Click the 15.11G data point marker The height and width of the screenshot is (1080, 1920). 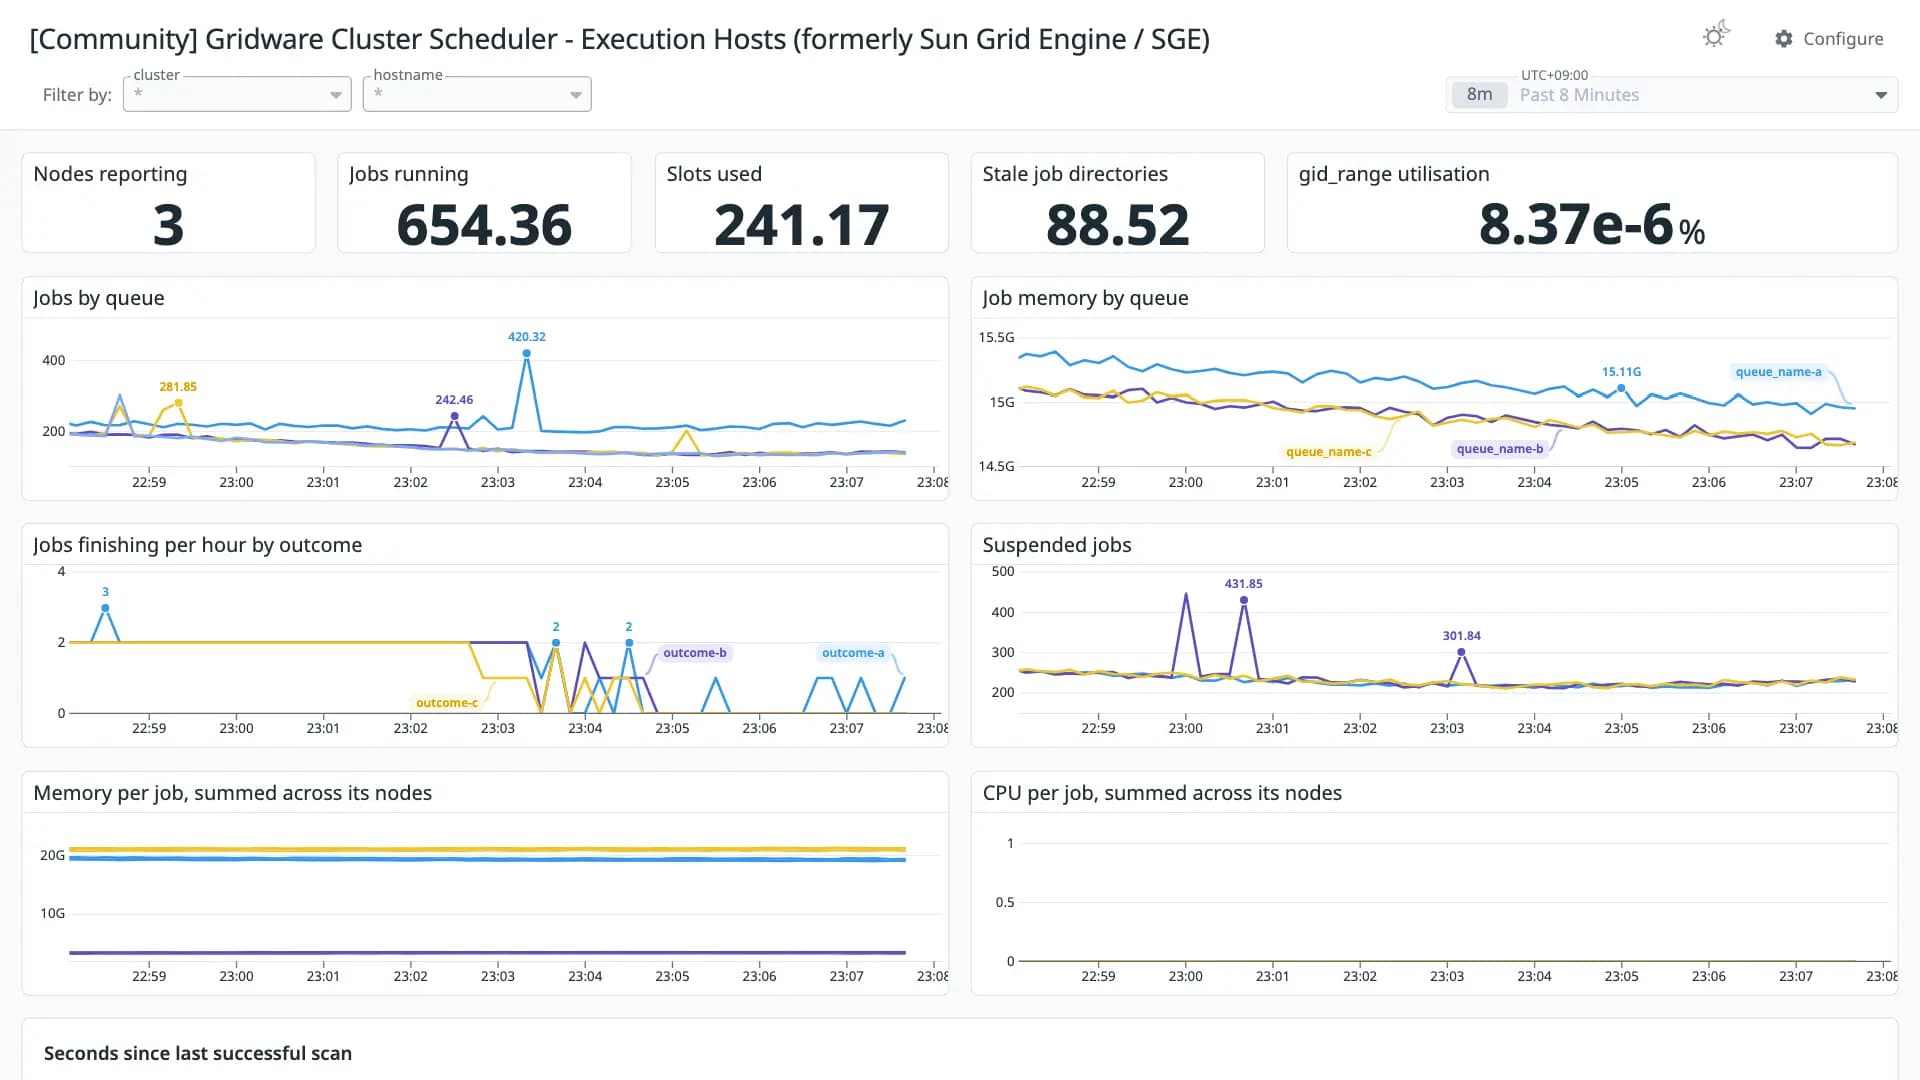click(x=1621, y=388)
